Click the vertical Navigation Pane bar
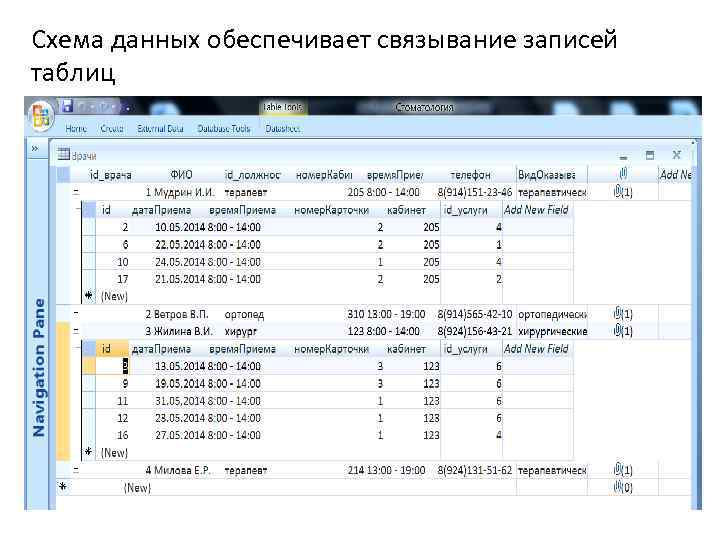The height and width of the screenshot is (540, 720). tap(39, 367)
